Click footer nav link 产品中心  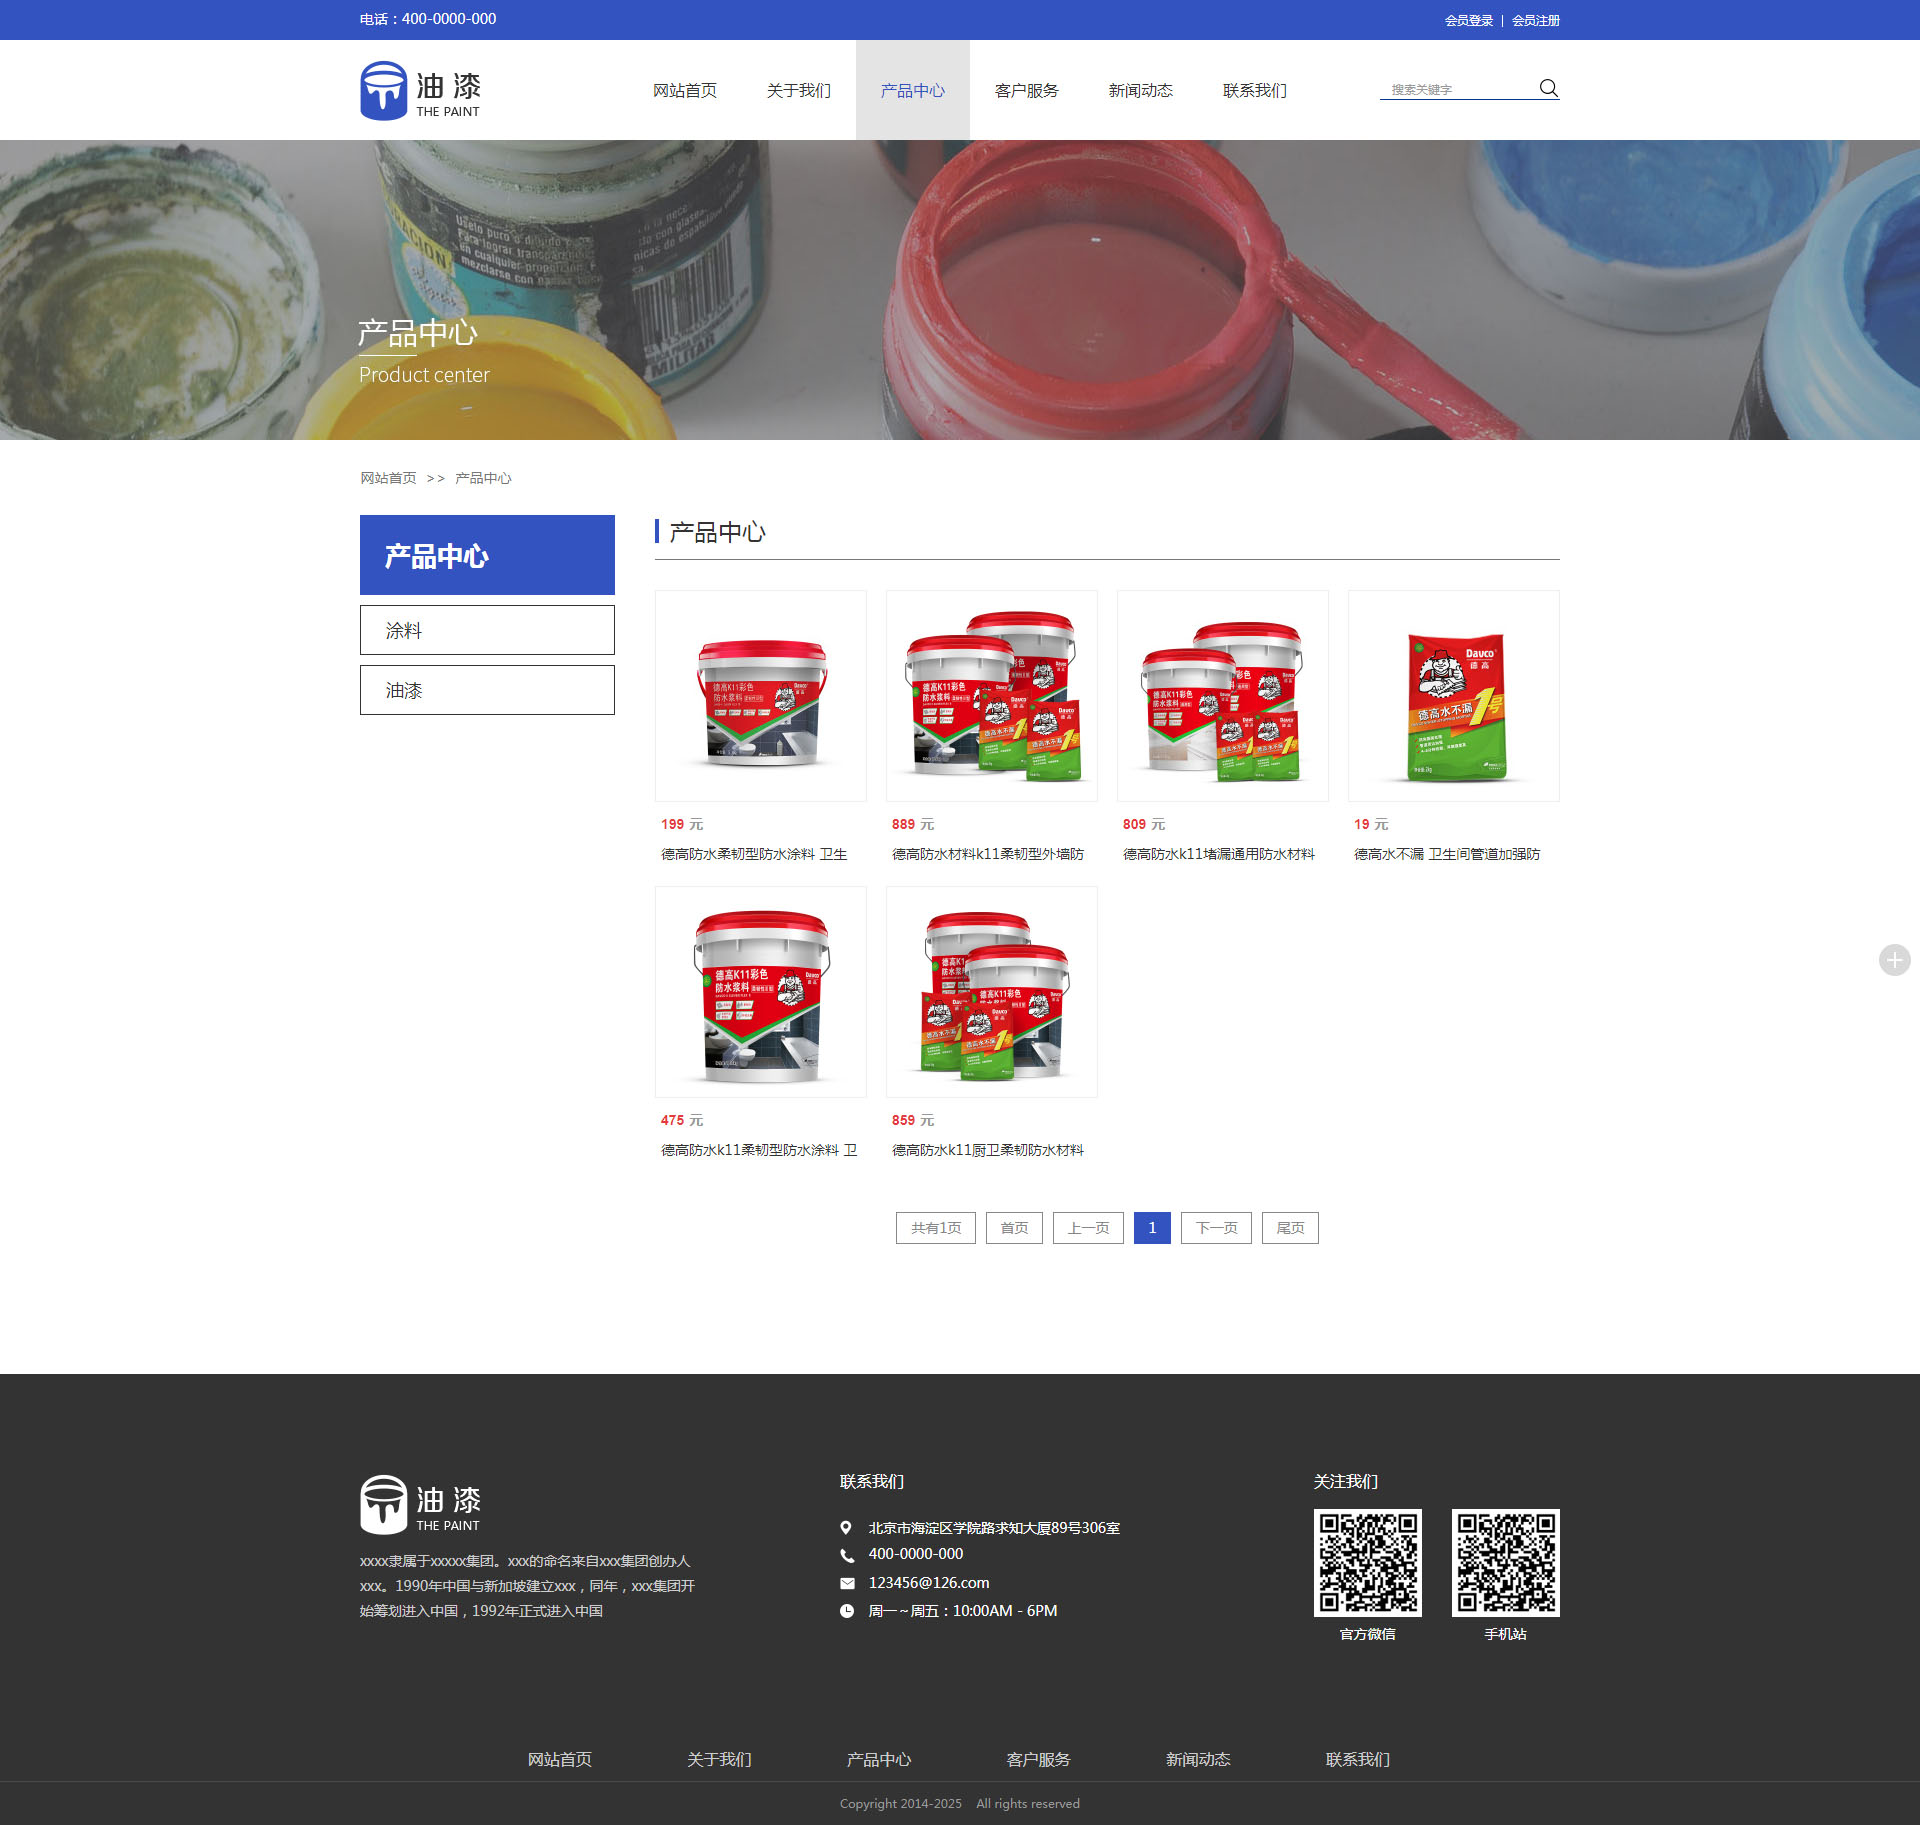pos(879,1759)
